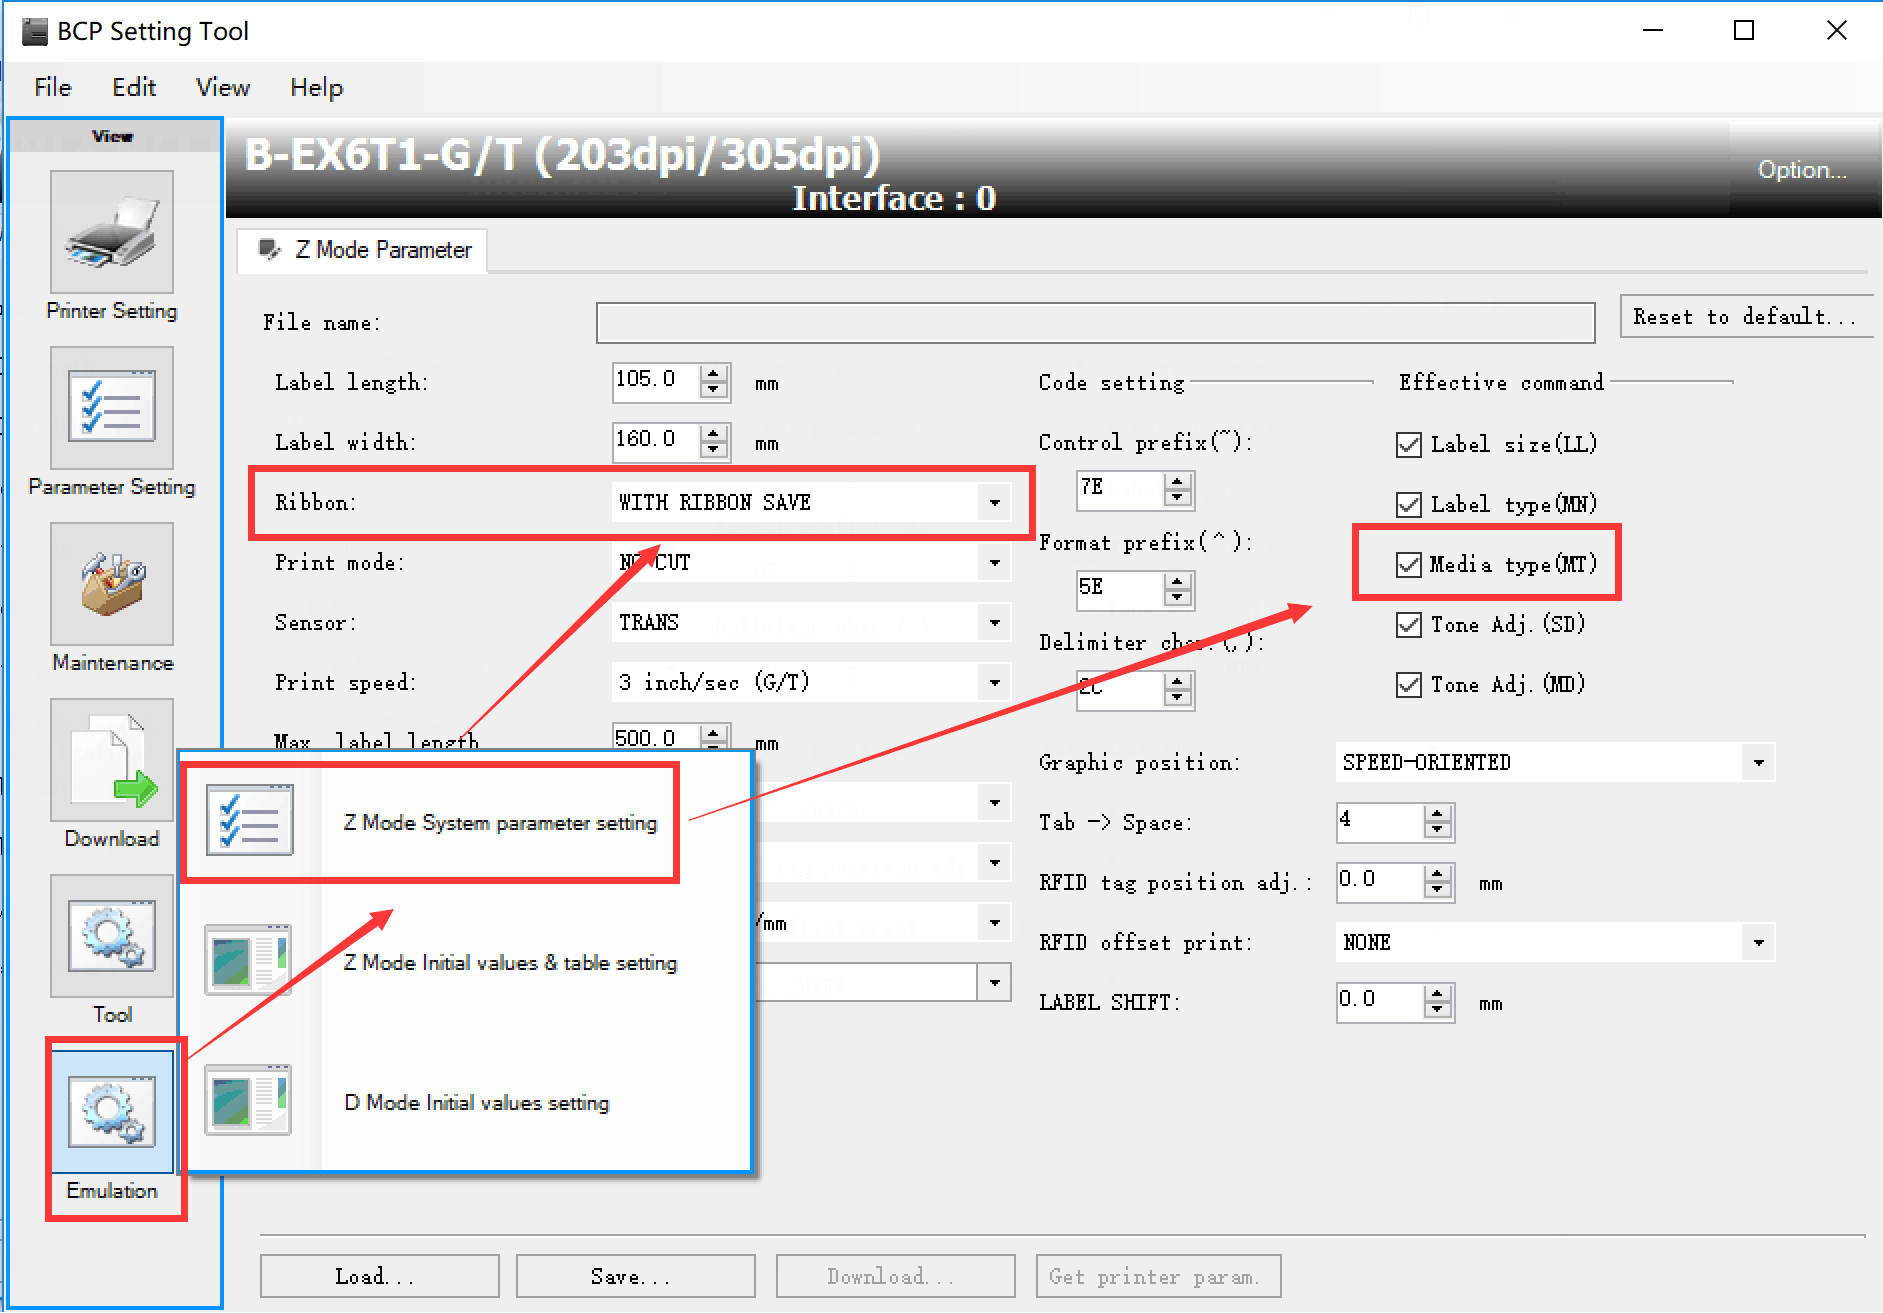Increase Control prefix value

[1178, 481]
